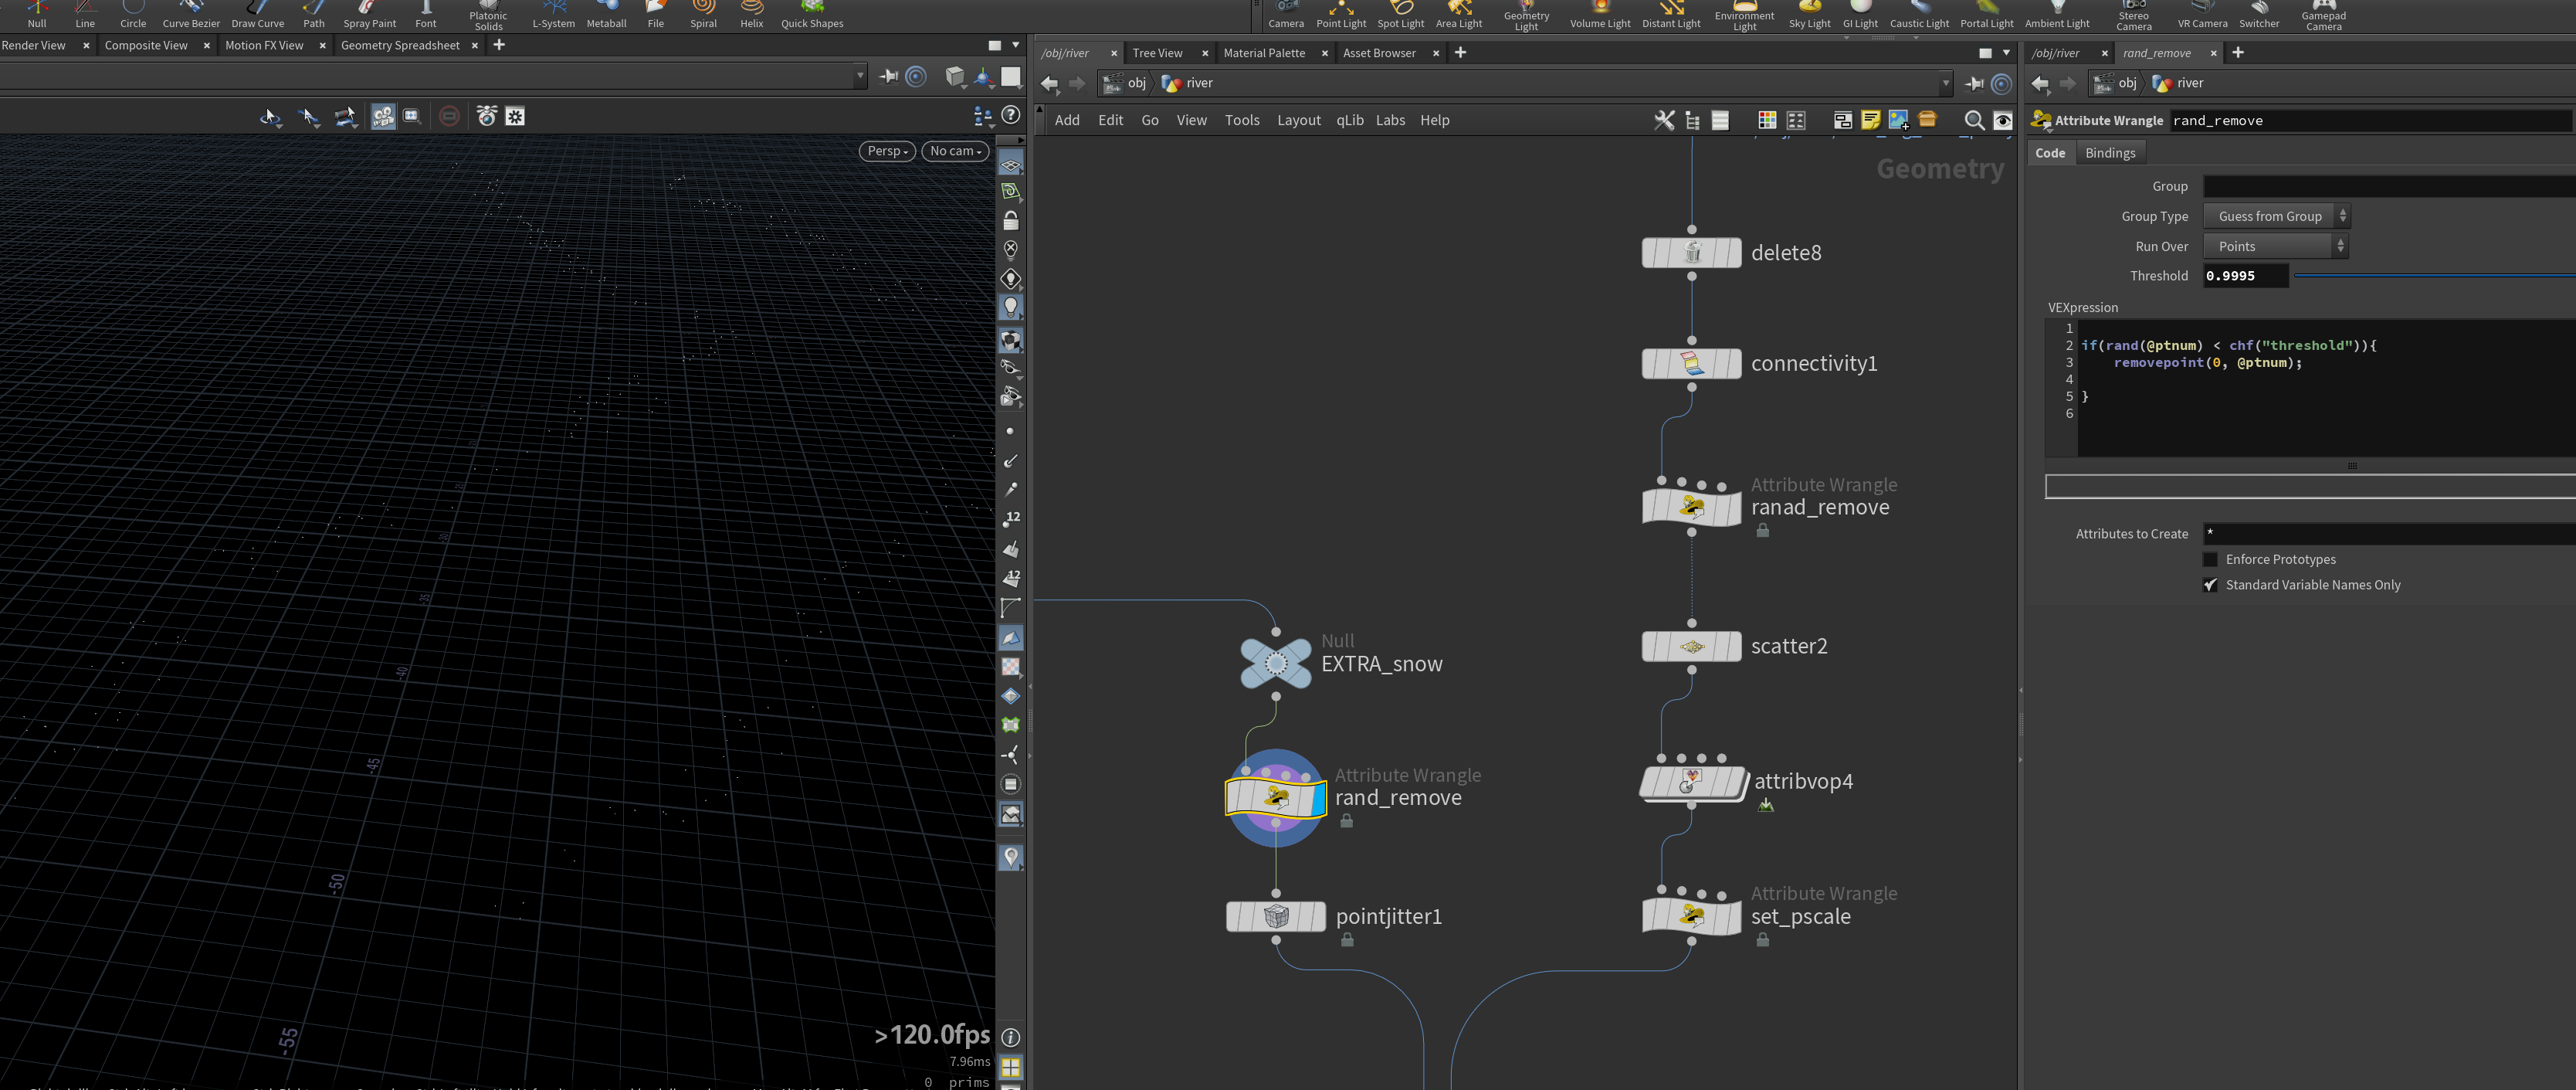
Task: Click the Labs menu button
Action: point(1390,120)
